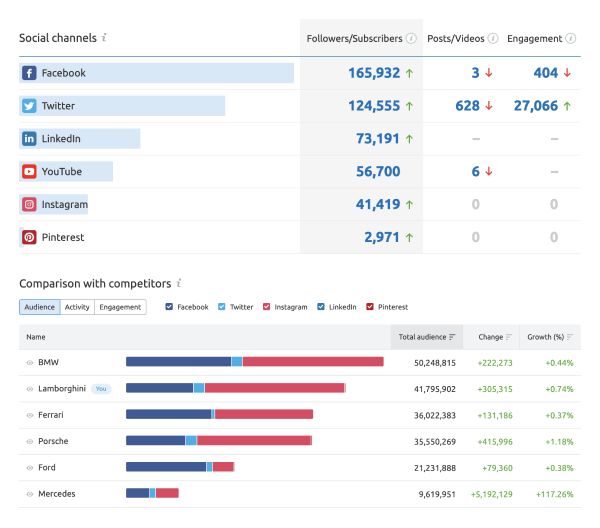Toggle the eye icon for Mercedes
This screenshot has width=600, height=528.
click(x=29, y=494)
